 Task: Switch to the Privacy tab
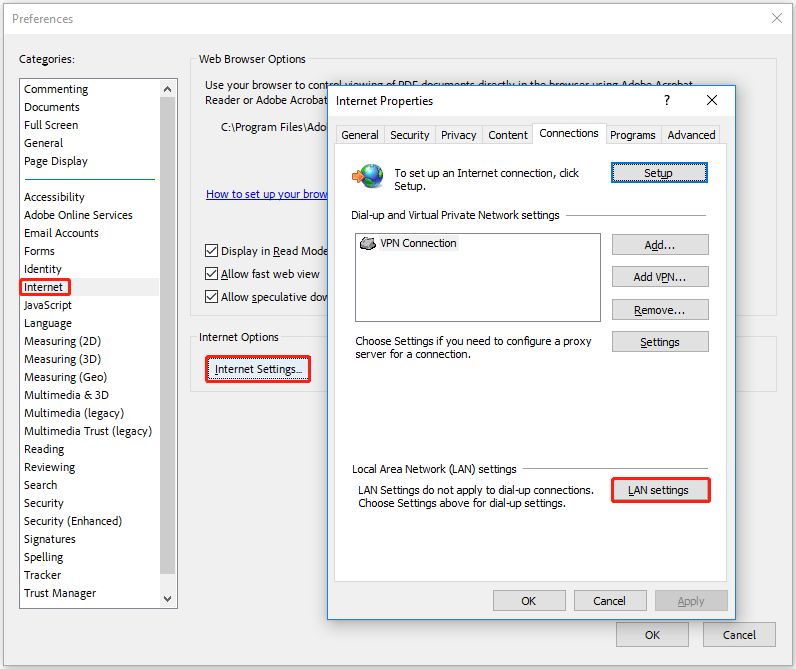458,135
